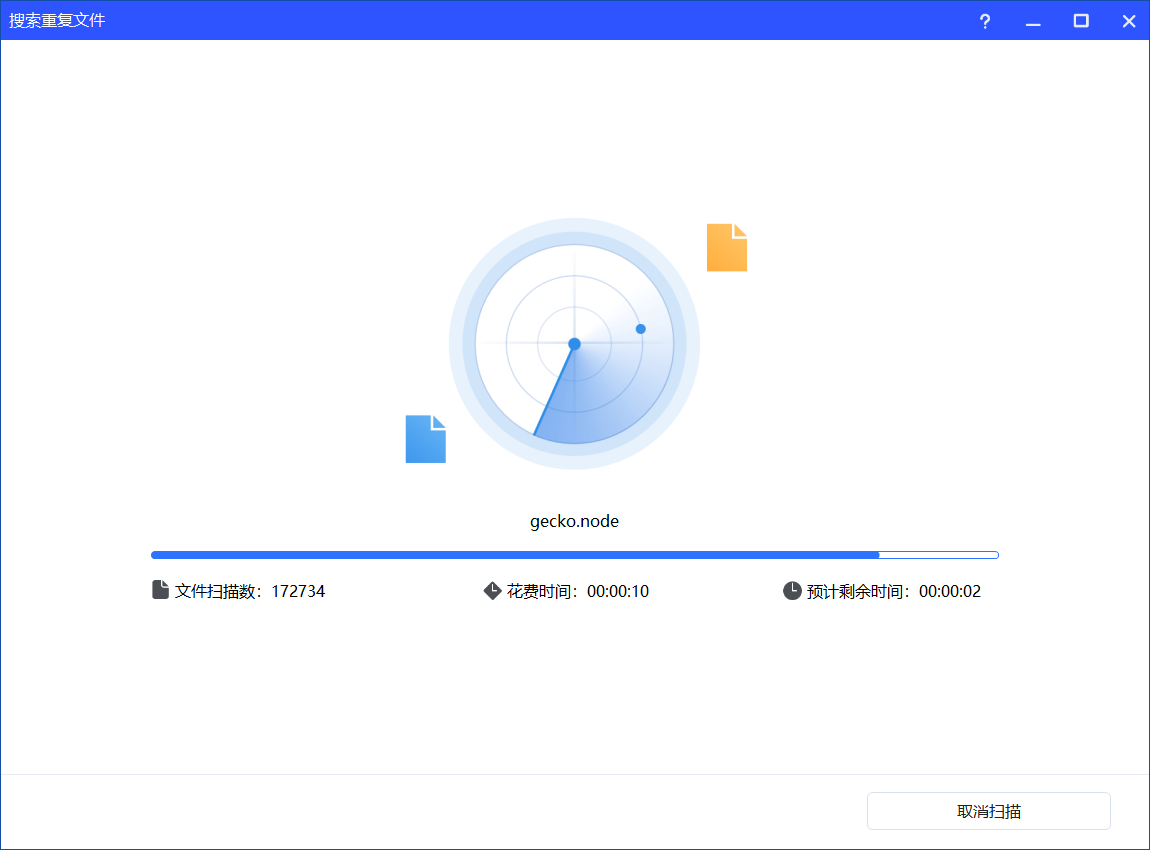Click the 预计剩余时间: 00:00:02 text
This screenshot has width=1150, height=850.
click(893, 591)
